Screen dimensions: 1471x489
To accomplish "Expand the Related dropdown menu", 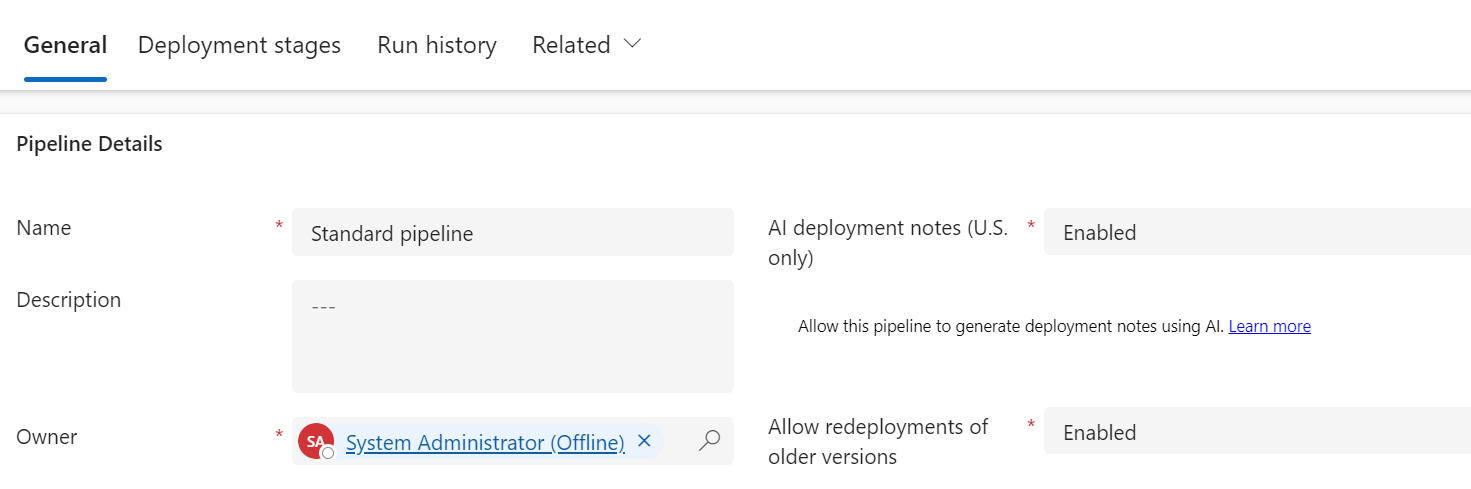I will (587, 45).
